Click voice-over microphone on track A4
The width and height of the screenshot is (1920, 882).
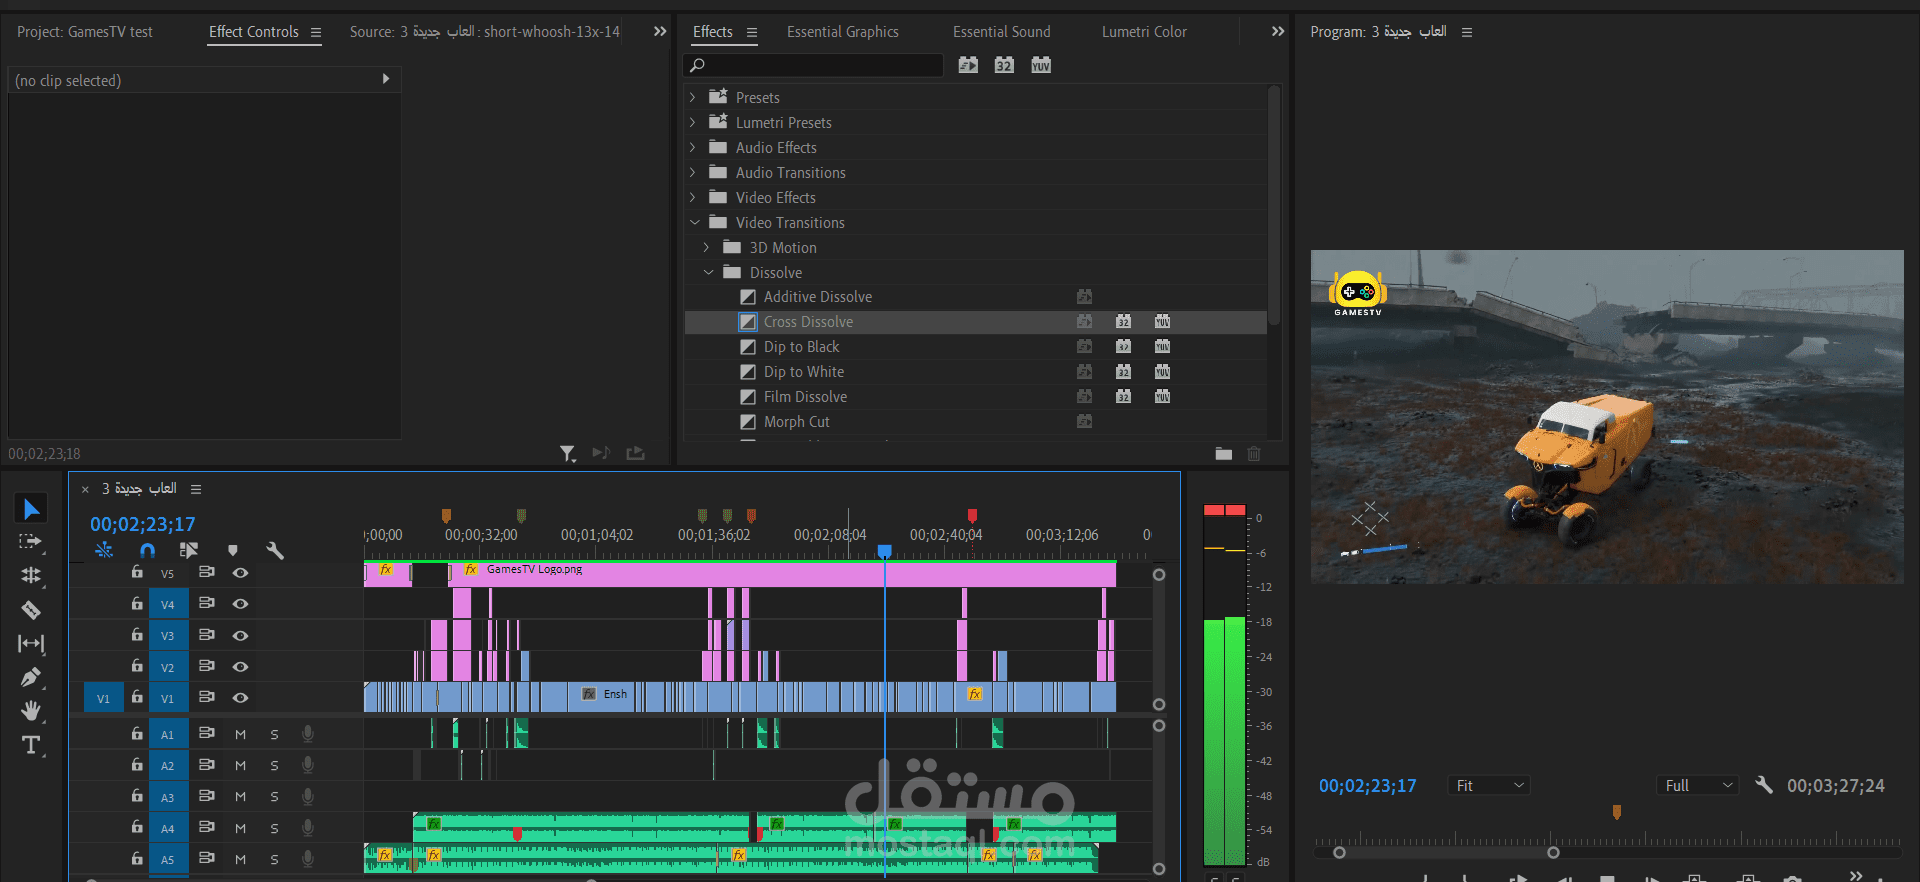[308, 828]
